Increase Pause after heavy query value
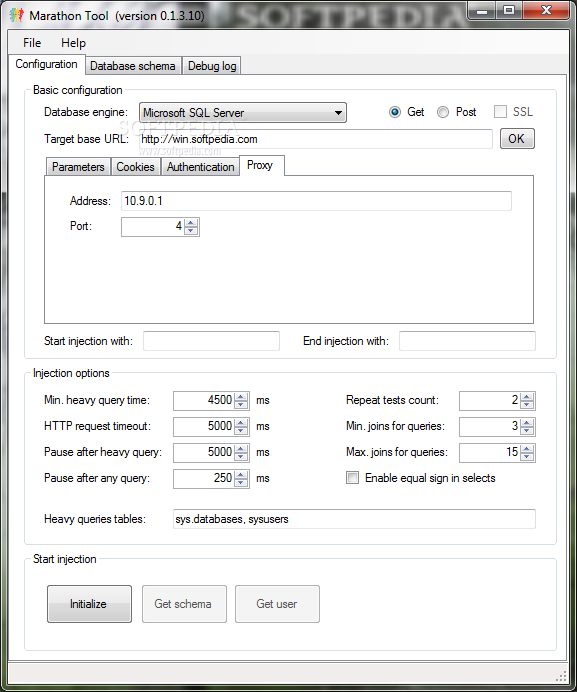This screenshot has height=692, width=577. tap(241, 448)
